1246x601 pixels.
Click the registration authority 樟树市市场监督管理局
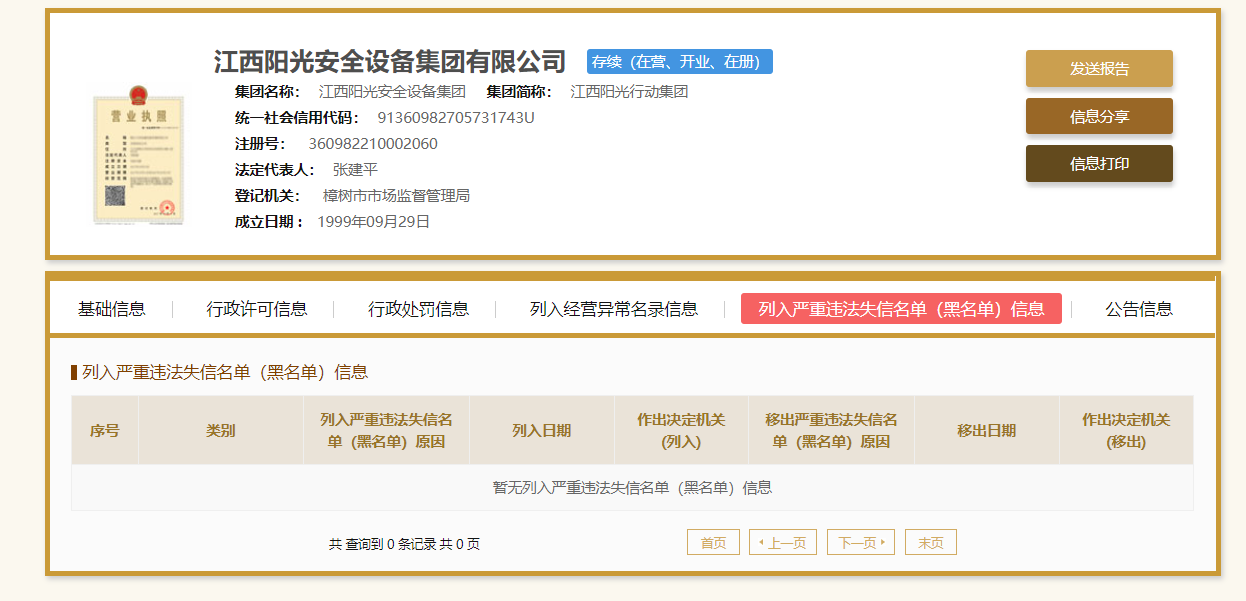tap(396, 195)
